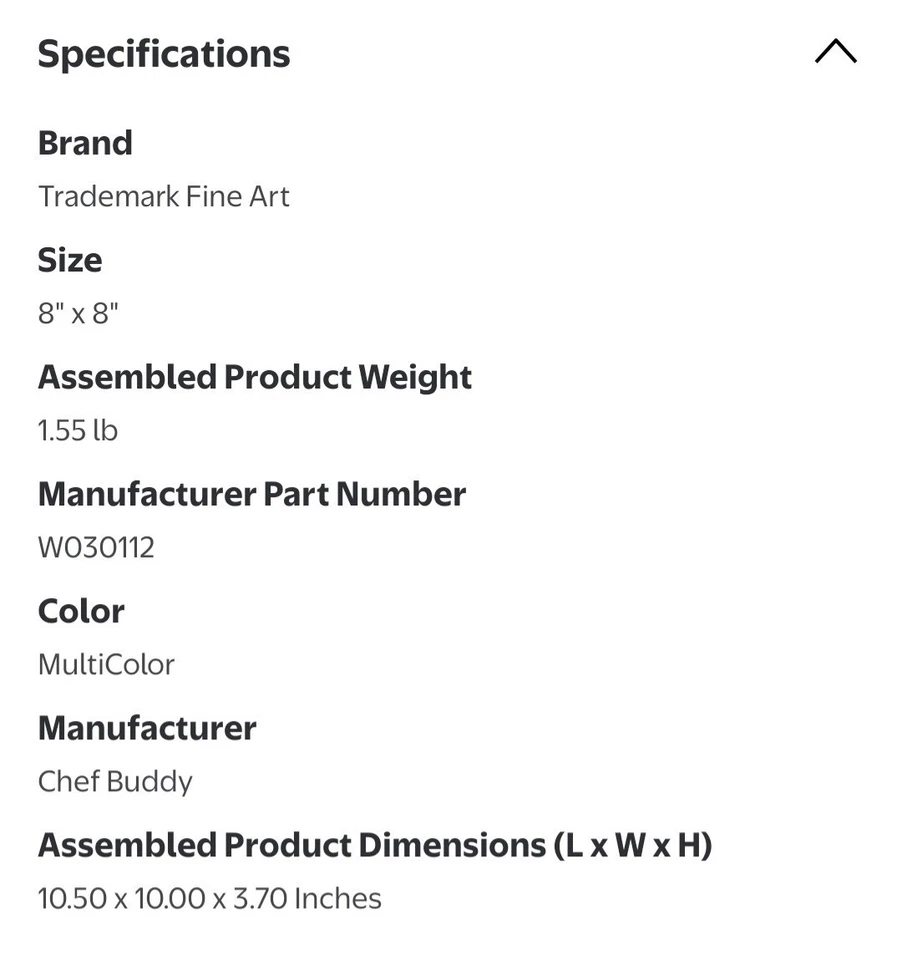
Task: Click the Color label
Action: point(81,611)
